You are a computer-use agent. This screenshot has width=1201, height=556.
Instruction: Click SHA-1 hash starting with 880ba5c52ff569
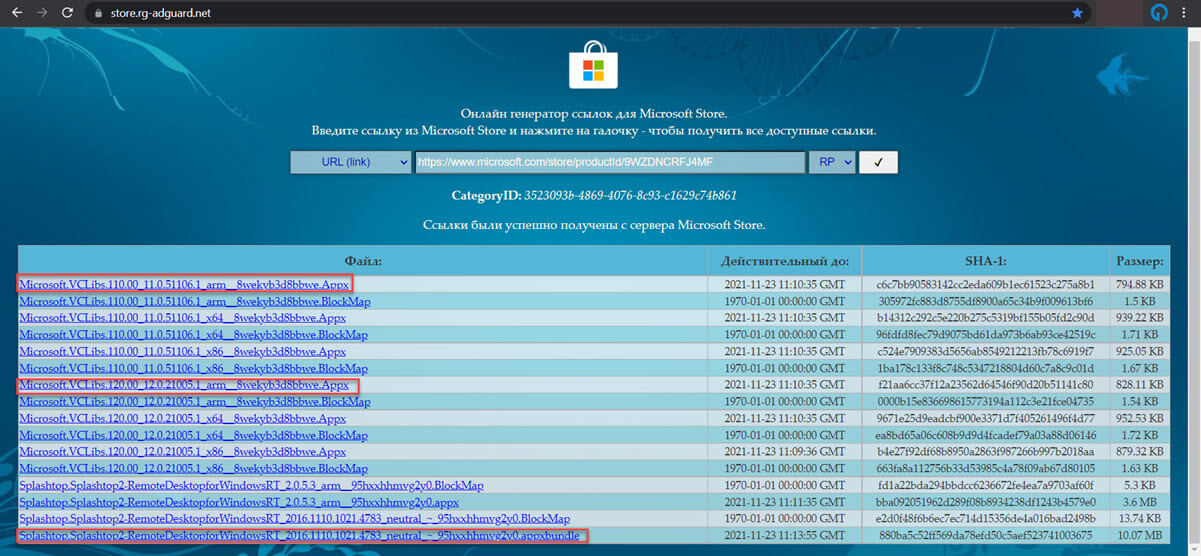click(984, 537)
